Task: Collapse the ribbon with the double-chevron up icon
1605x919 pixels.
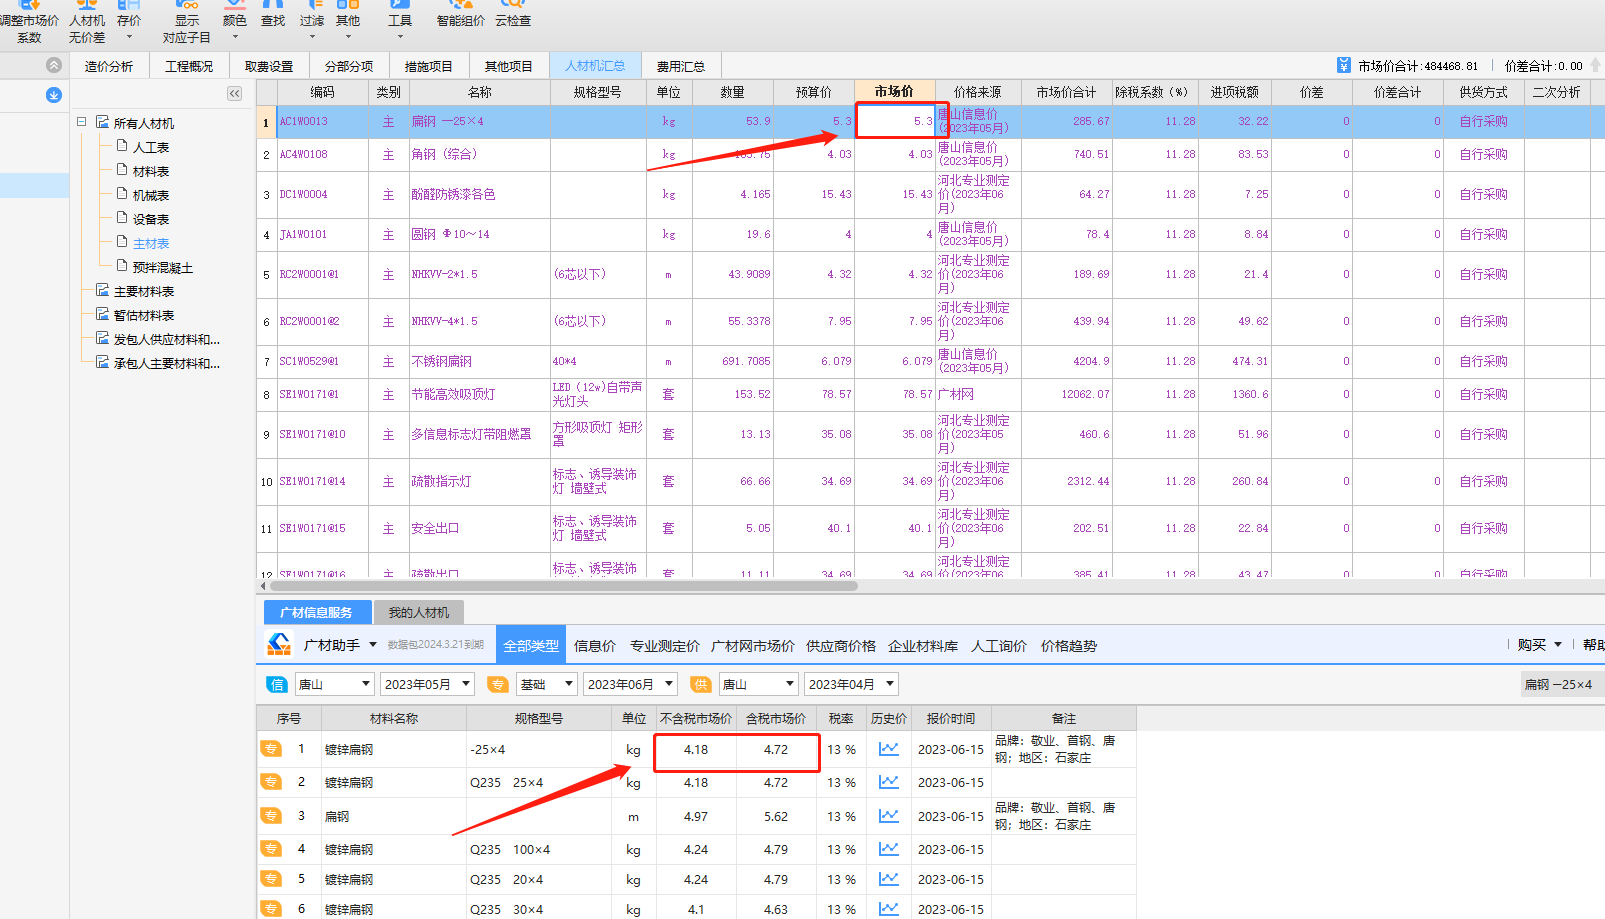Action: pos(54,65)
